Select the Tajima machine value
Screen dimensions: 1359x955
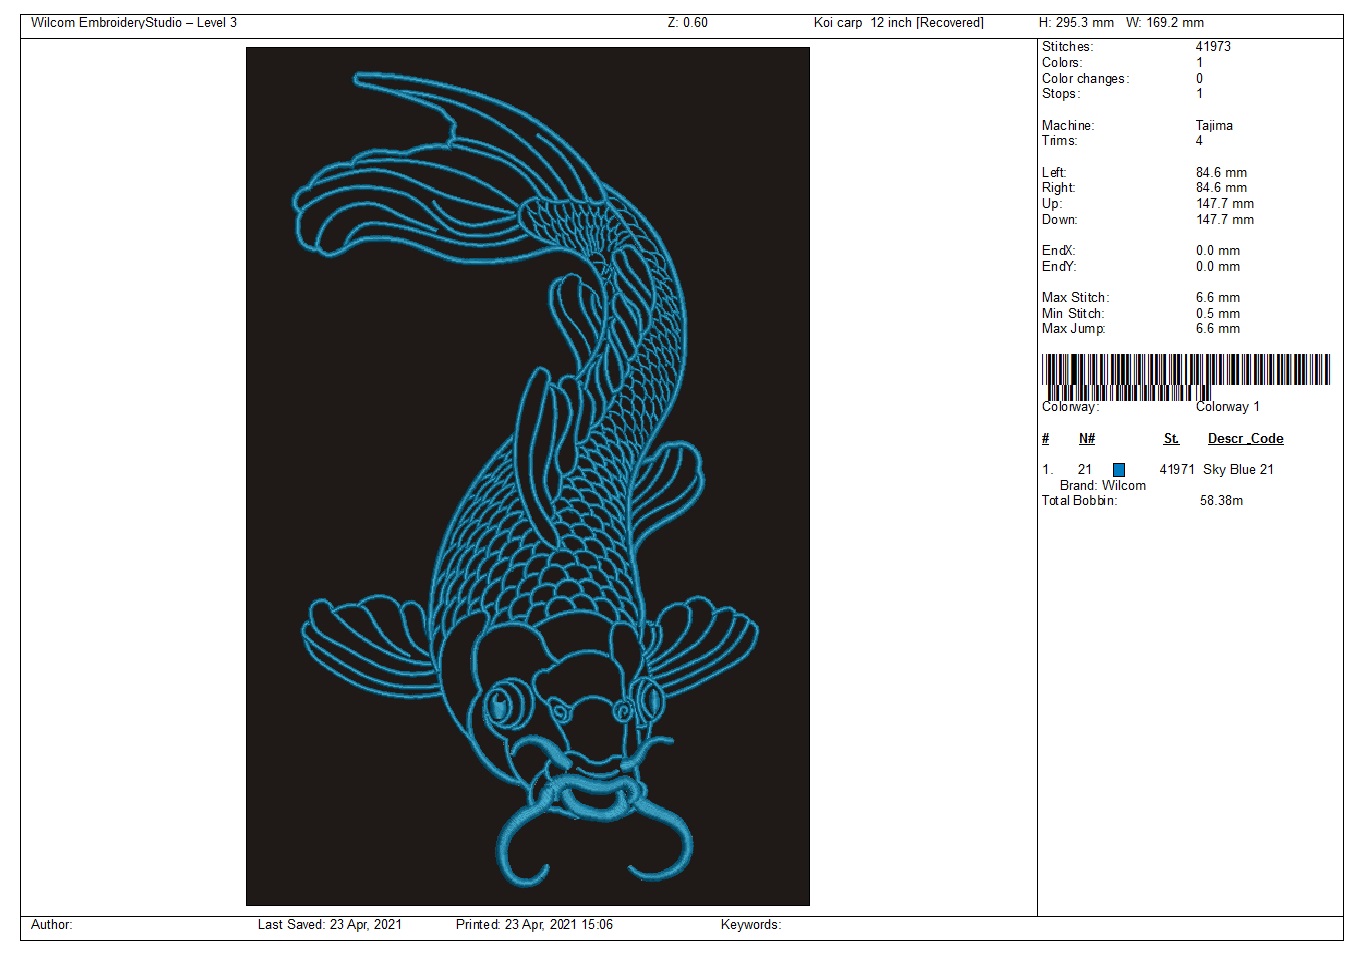[1214, 126]
